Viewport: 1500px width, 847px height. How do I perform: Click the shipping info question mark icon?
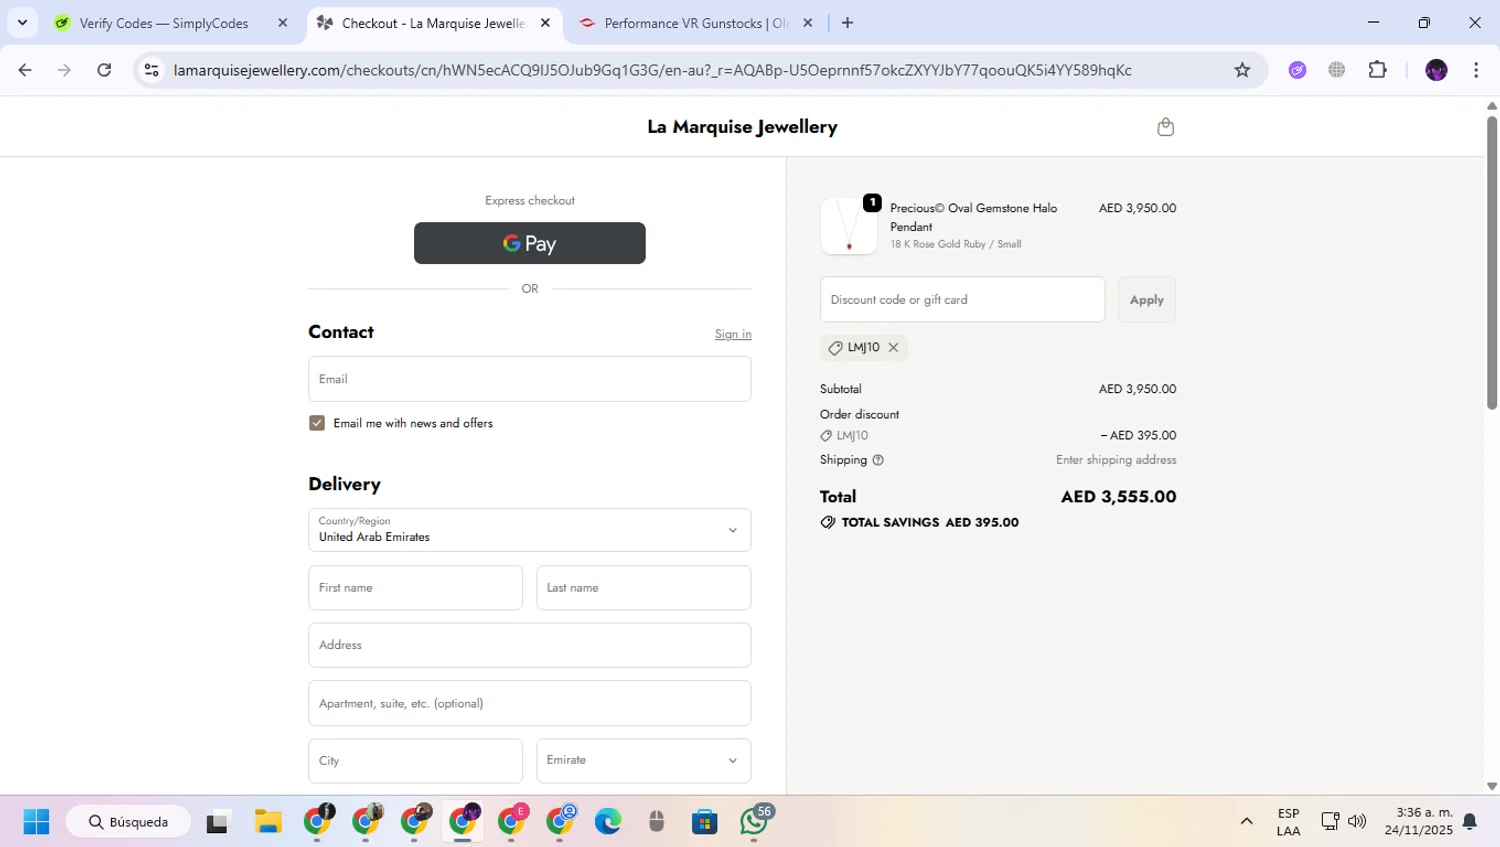pos(878,460)
